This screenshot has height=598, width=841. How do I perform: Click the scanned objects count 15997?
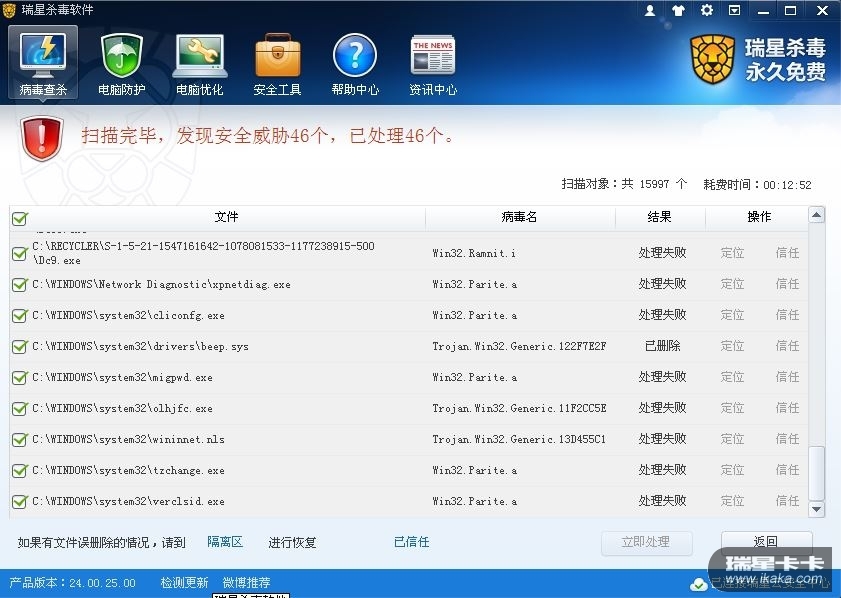pos(654,184)
